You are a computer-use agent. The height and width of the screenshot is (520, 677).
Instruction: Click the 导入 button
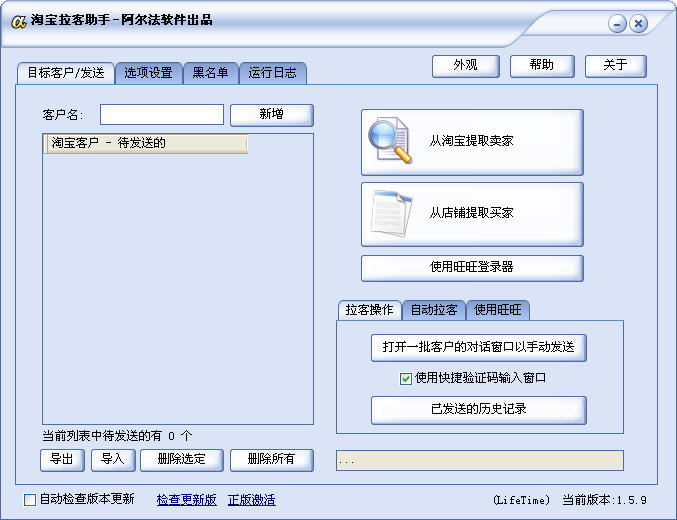tap(113, 460)
